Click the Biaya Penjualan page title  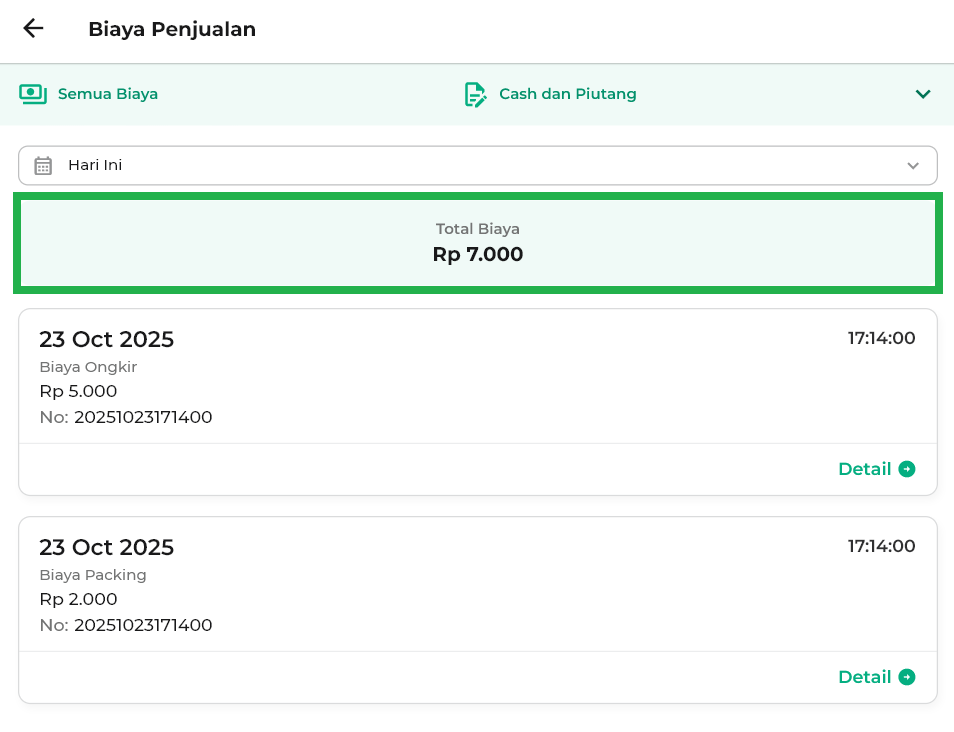[172, 29]
